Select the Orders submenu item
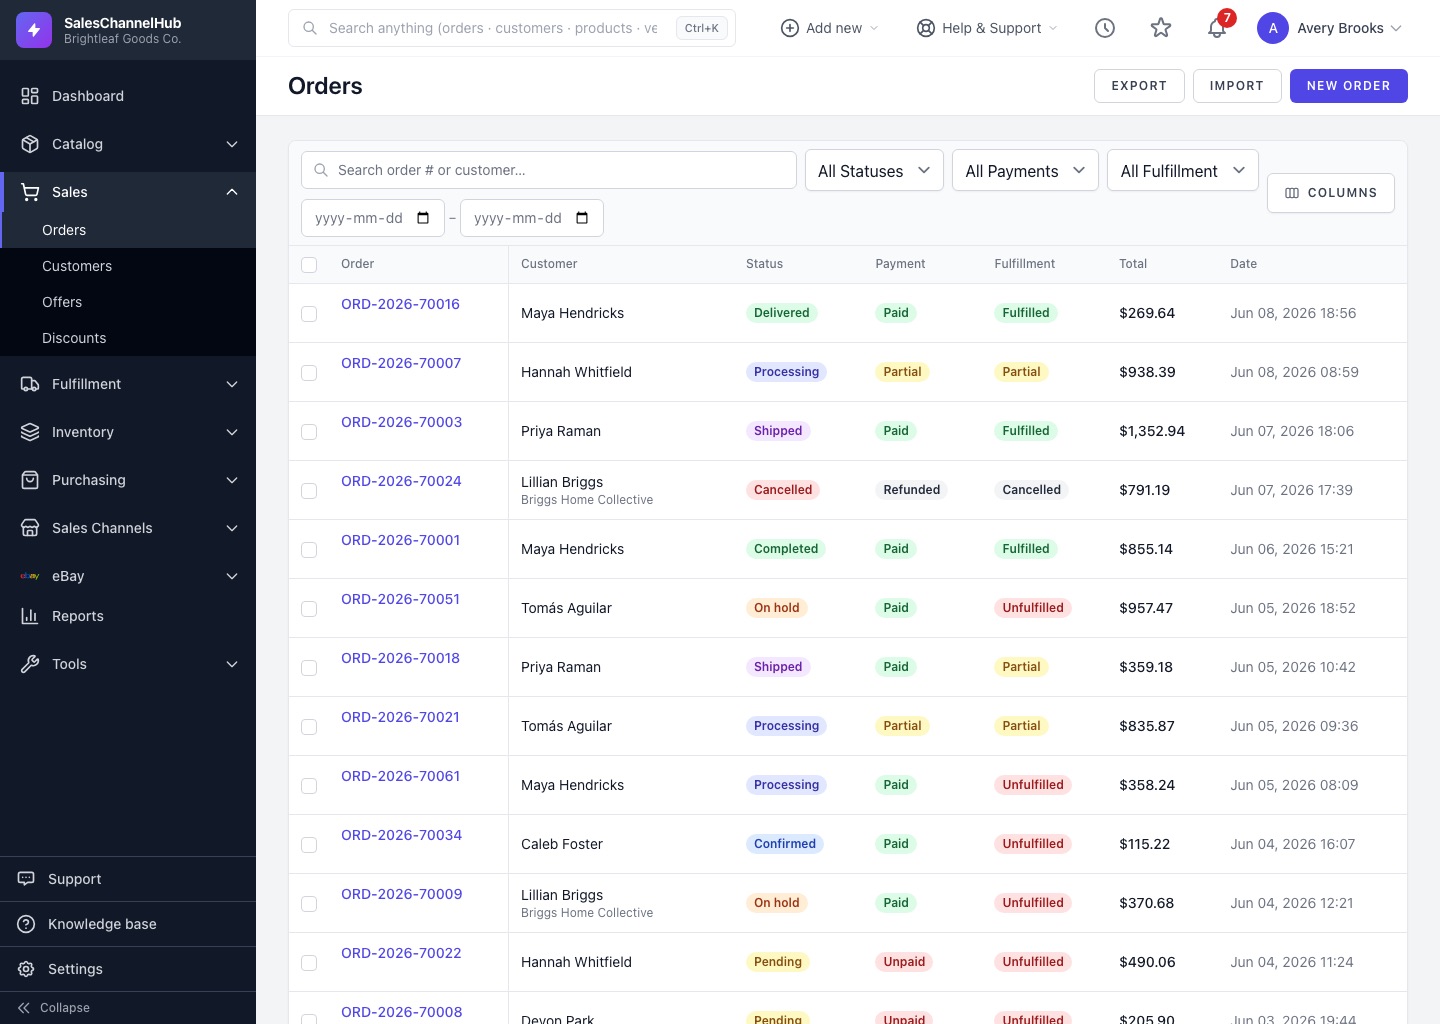The image size is (1440, 1024). 64,230
